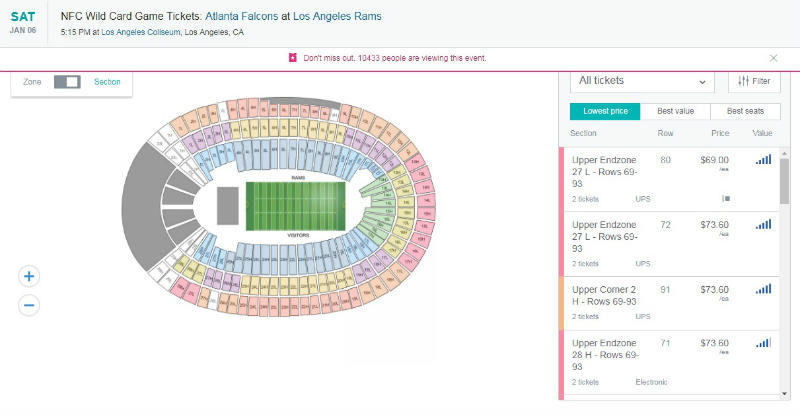Switch to the Best value tab
Viewport: 800px width, 415px height.
(676, 111)
